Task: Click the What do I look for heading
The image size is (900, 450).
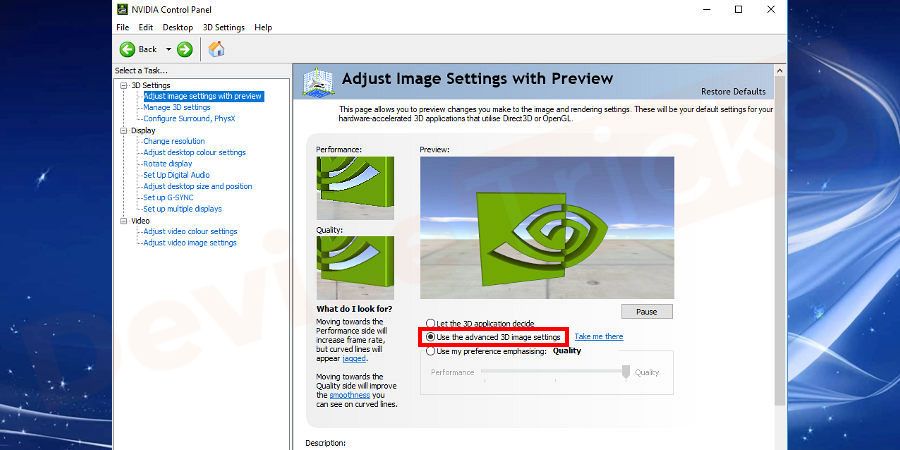Action: pos(354,309)
